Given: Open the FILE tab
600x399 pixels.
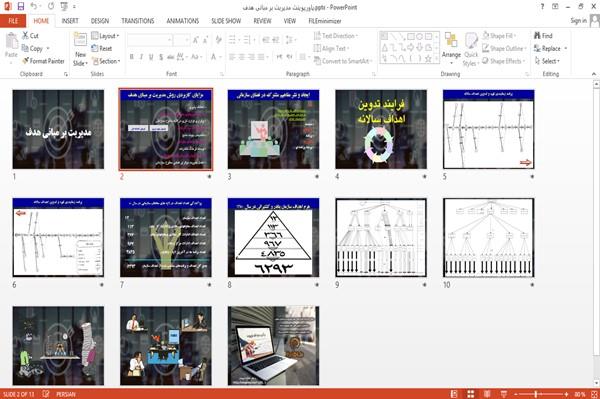Looking at the screenshot, I should [13, 21].
